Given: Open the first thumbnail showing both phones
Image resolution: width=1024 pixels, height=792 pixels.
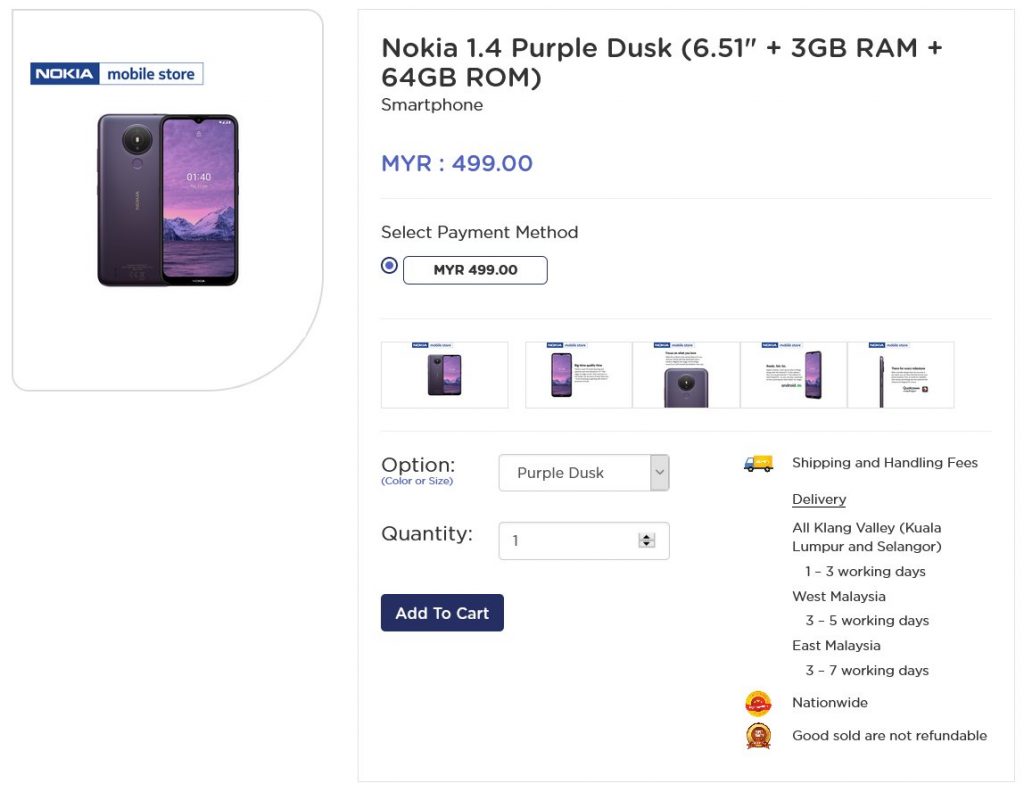Looking at the screenshot, I should pyautogui.click(x=445, y=375).
